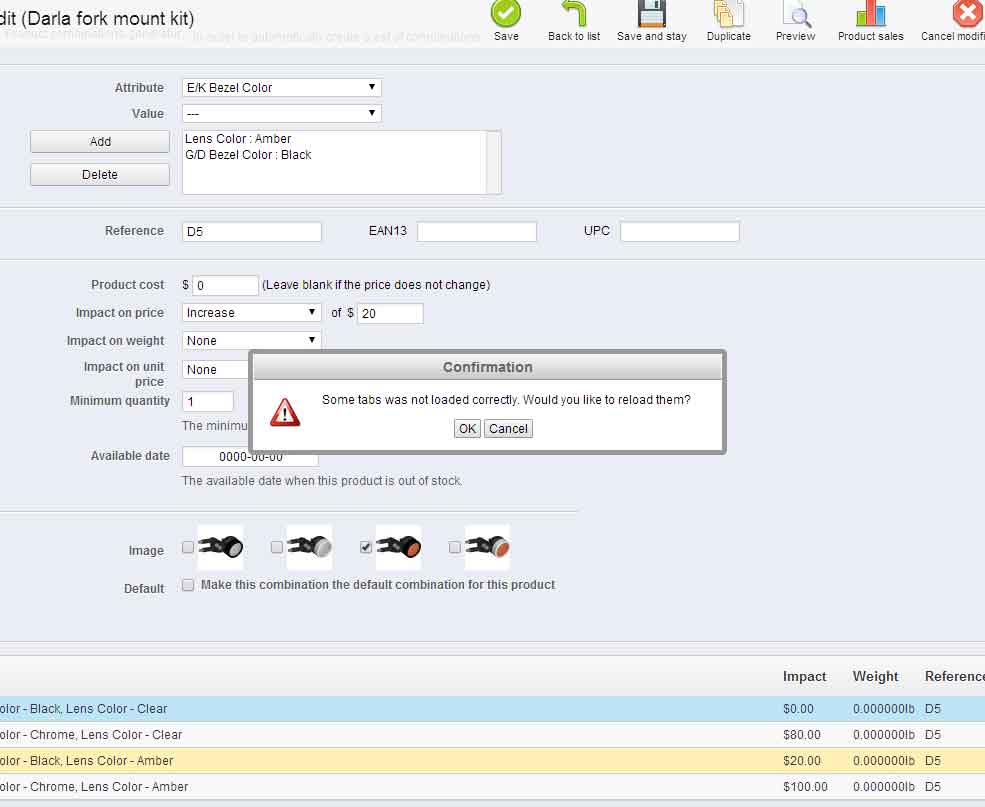
Task: Check the fourth image checkbox (chrome bezel, amber lens)
Action: pyautogui.click(x=455, y=547)
